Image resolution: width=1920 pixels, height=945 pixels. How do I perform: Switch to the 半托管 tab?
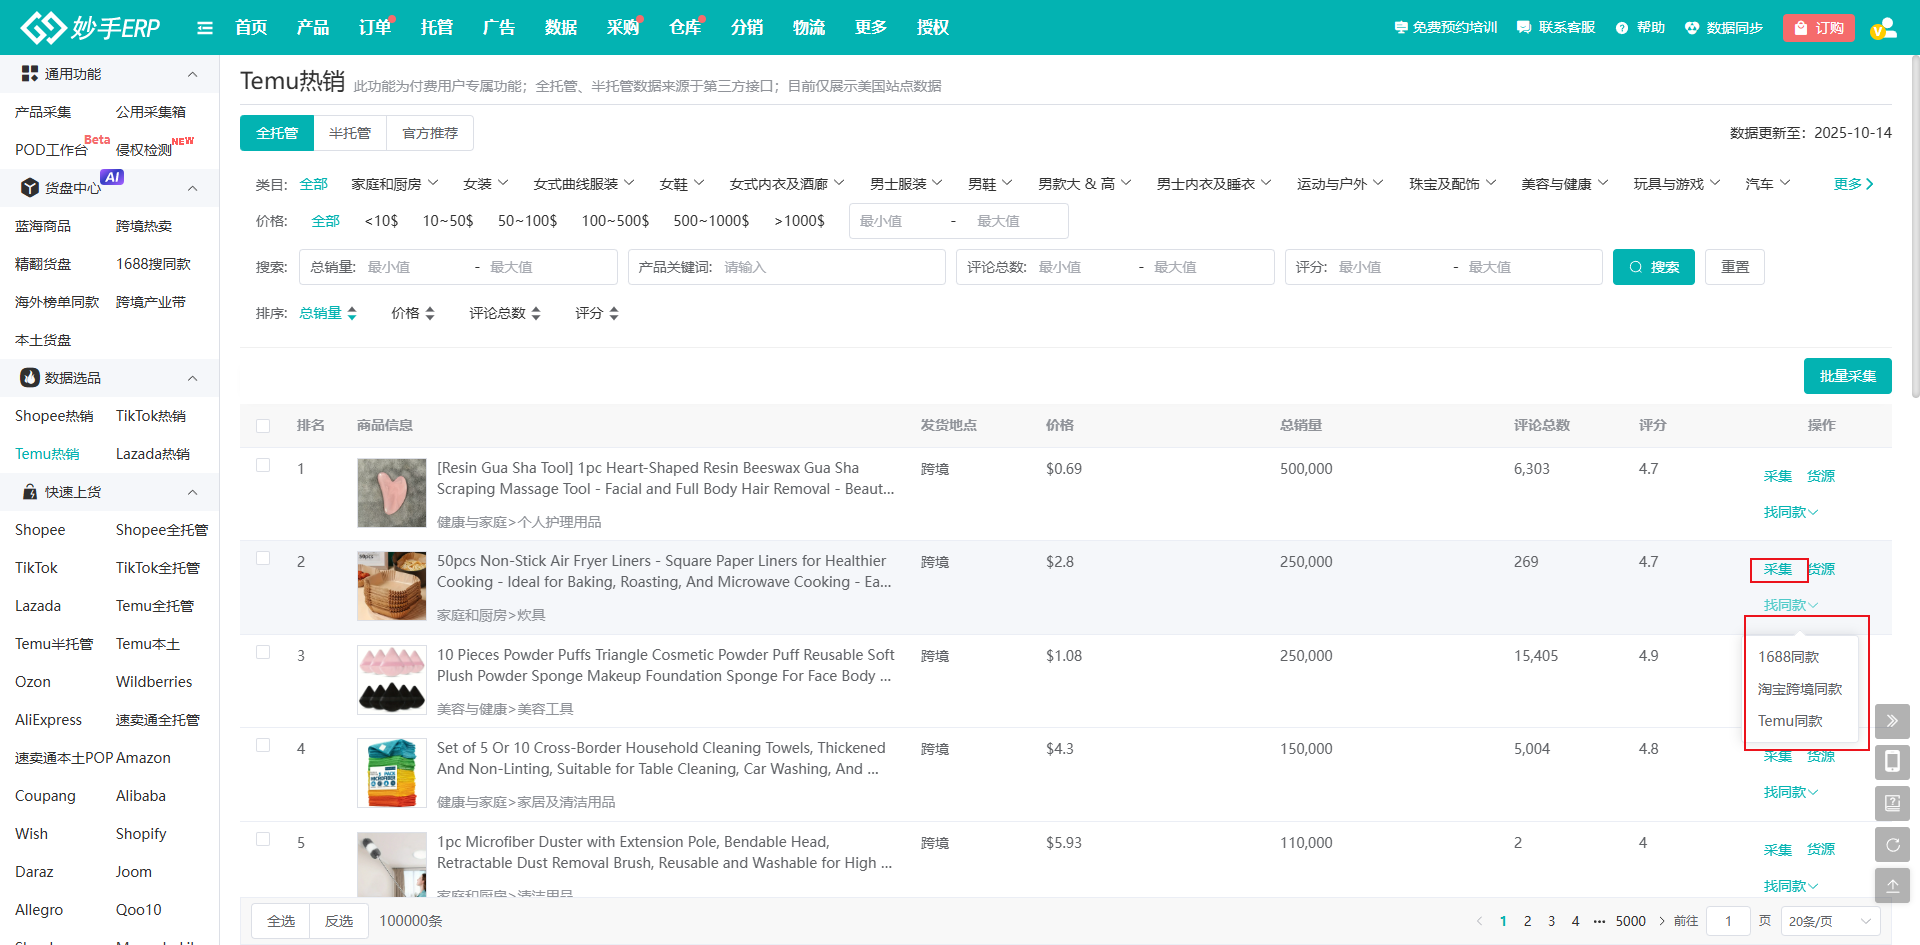tap(350, 133)
